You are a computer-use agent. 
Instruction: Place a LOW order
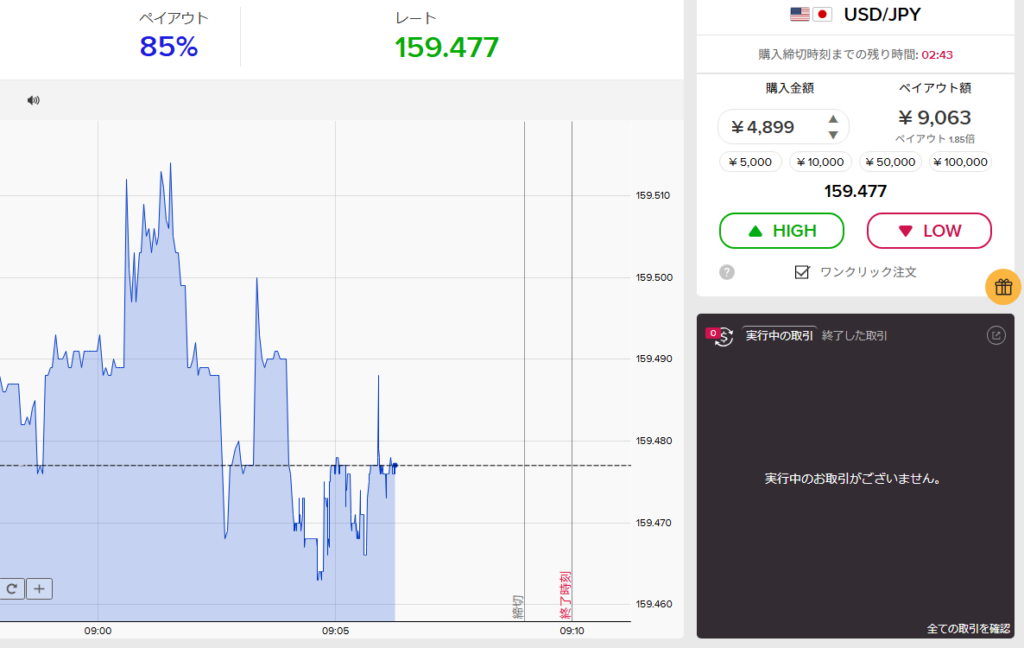(928, 231)
